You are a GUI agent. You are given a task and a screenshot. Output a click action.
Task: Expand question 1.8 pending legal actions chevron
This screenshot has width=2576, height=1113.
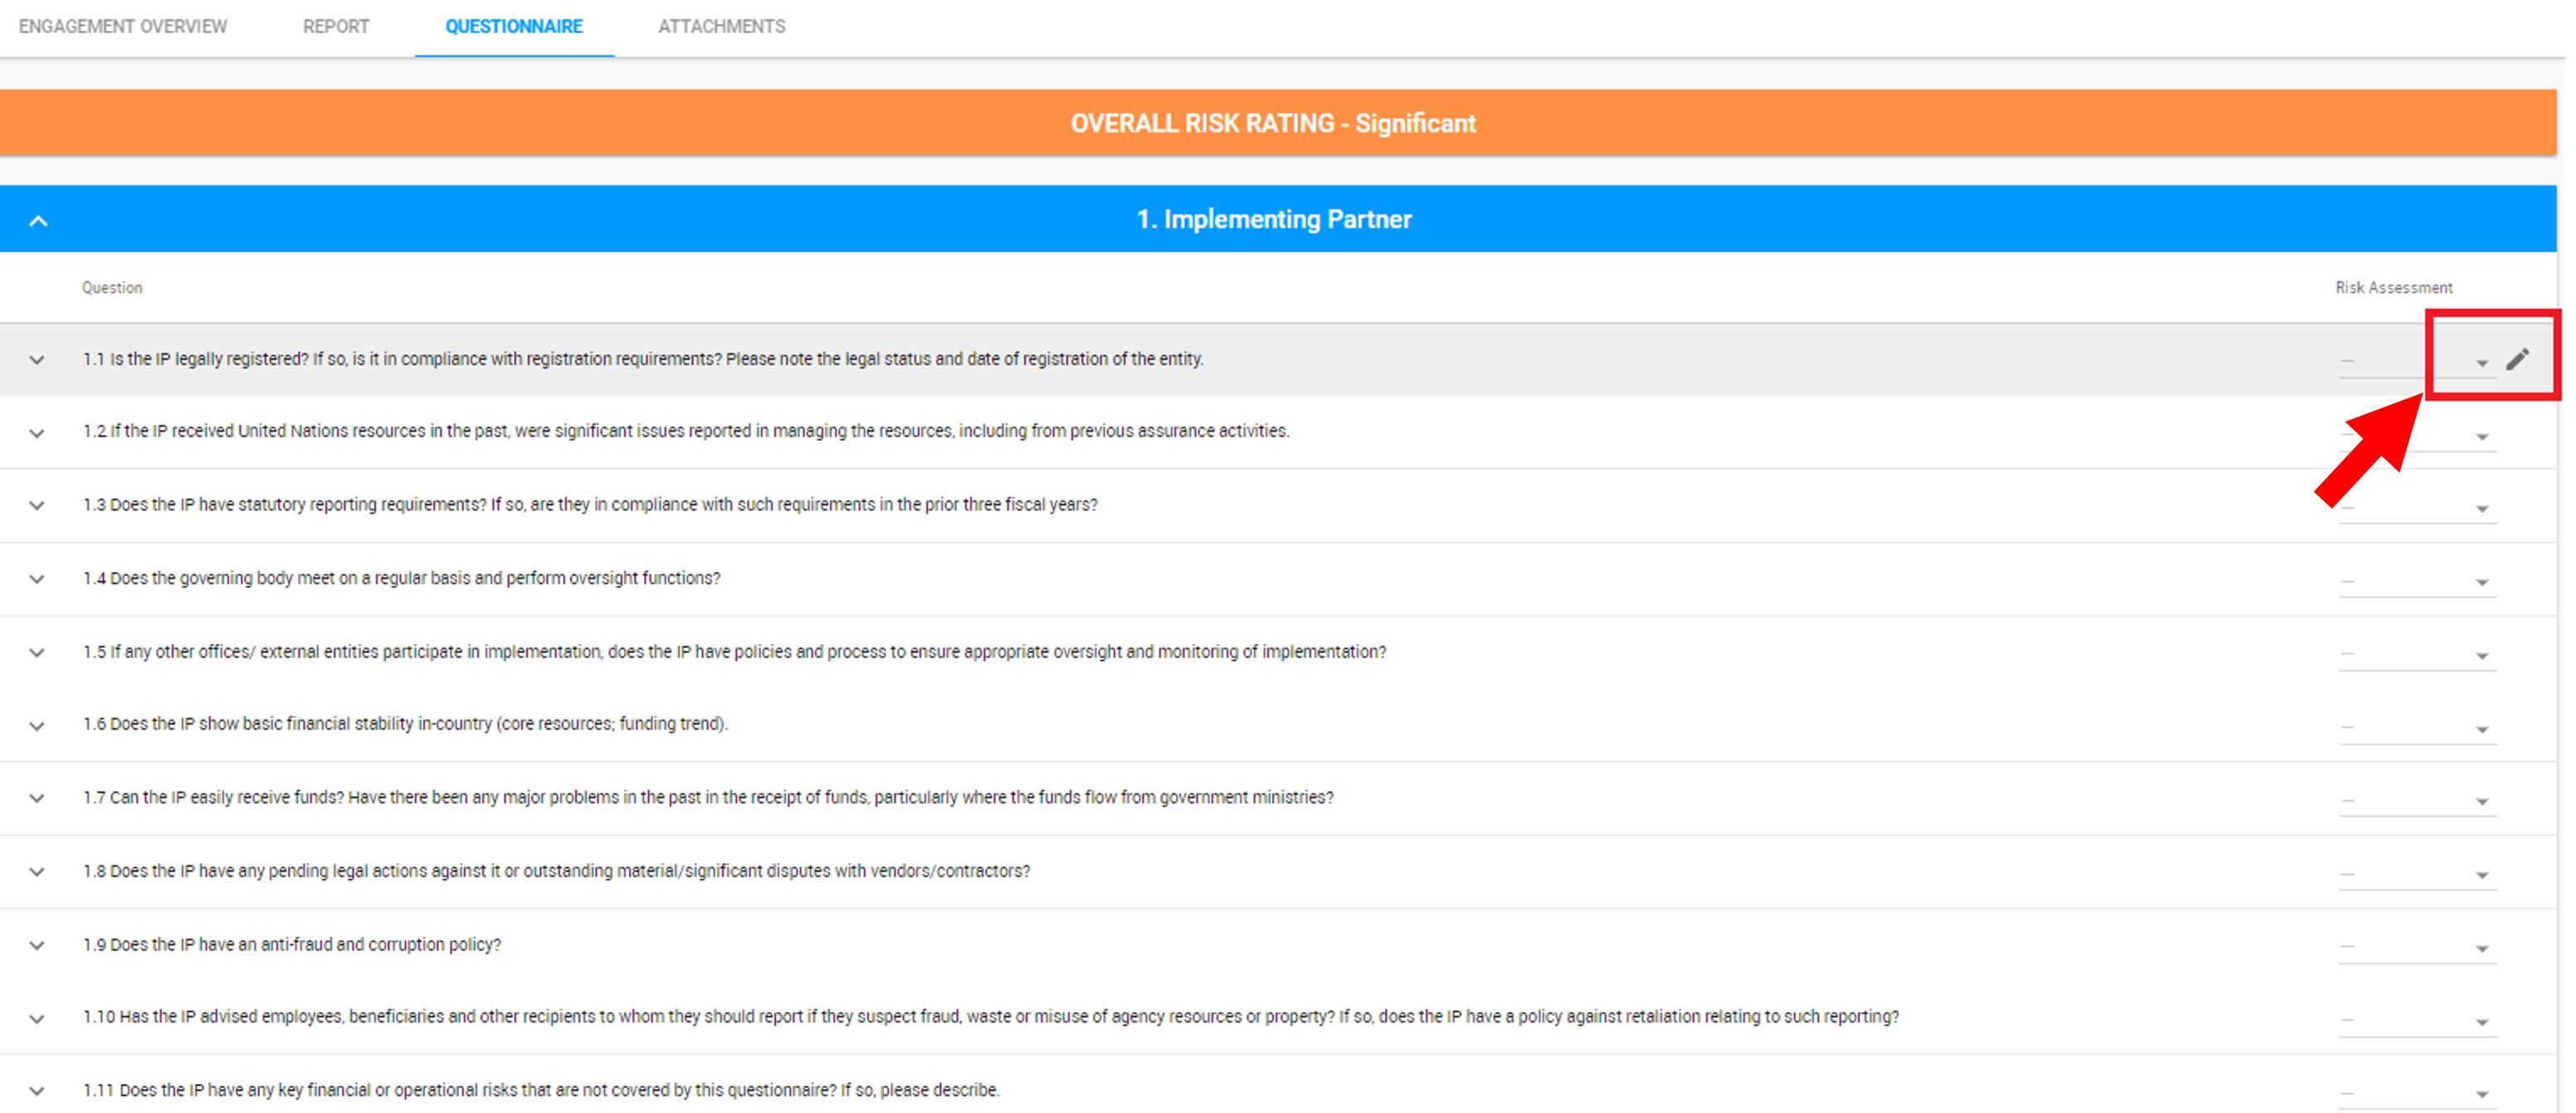37,872
